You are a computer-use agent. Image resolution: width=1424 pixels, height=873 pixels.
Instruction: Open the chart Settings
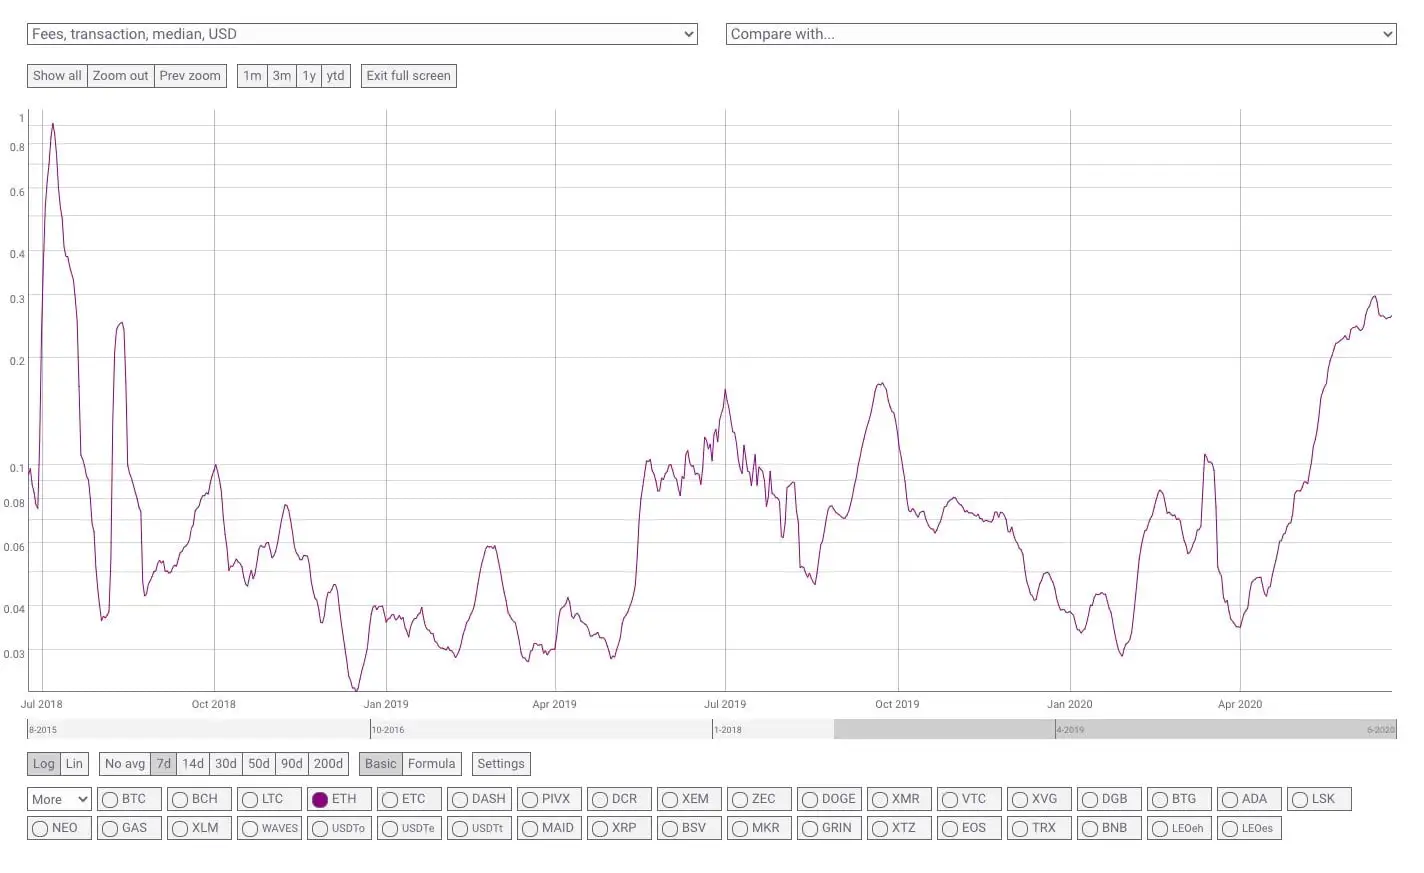tap(500, 763)
